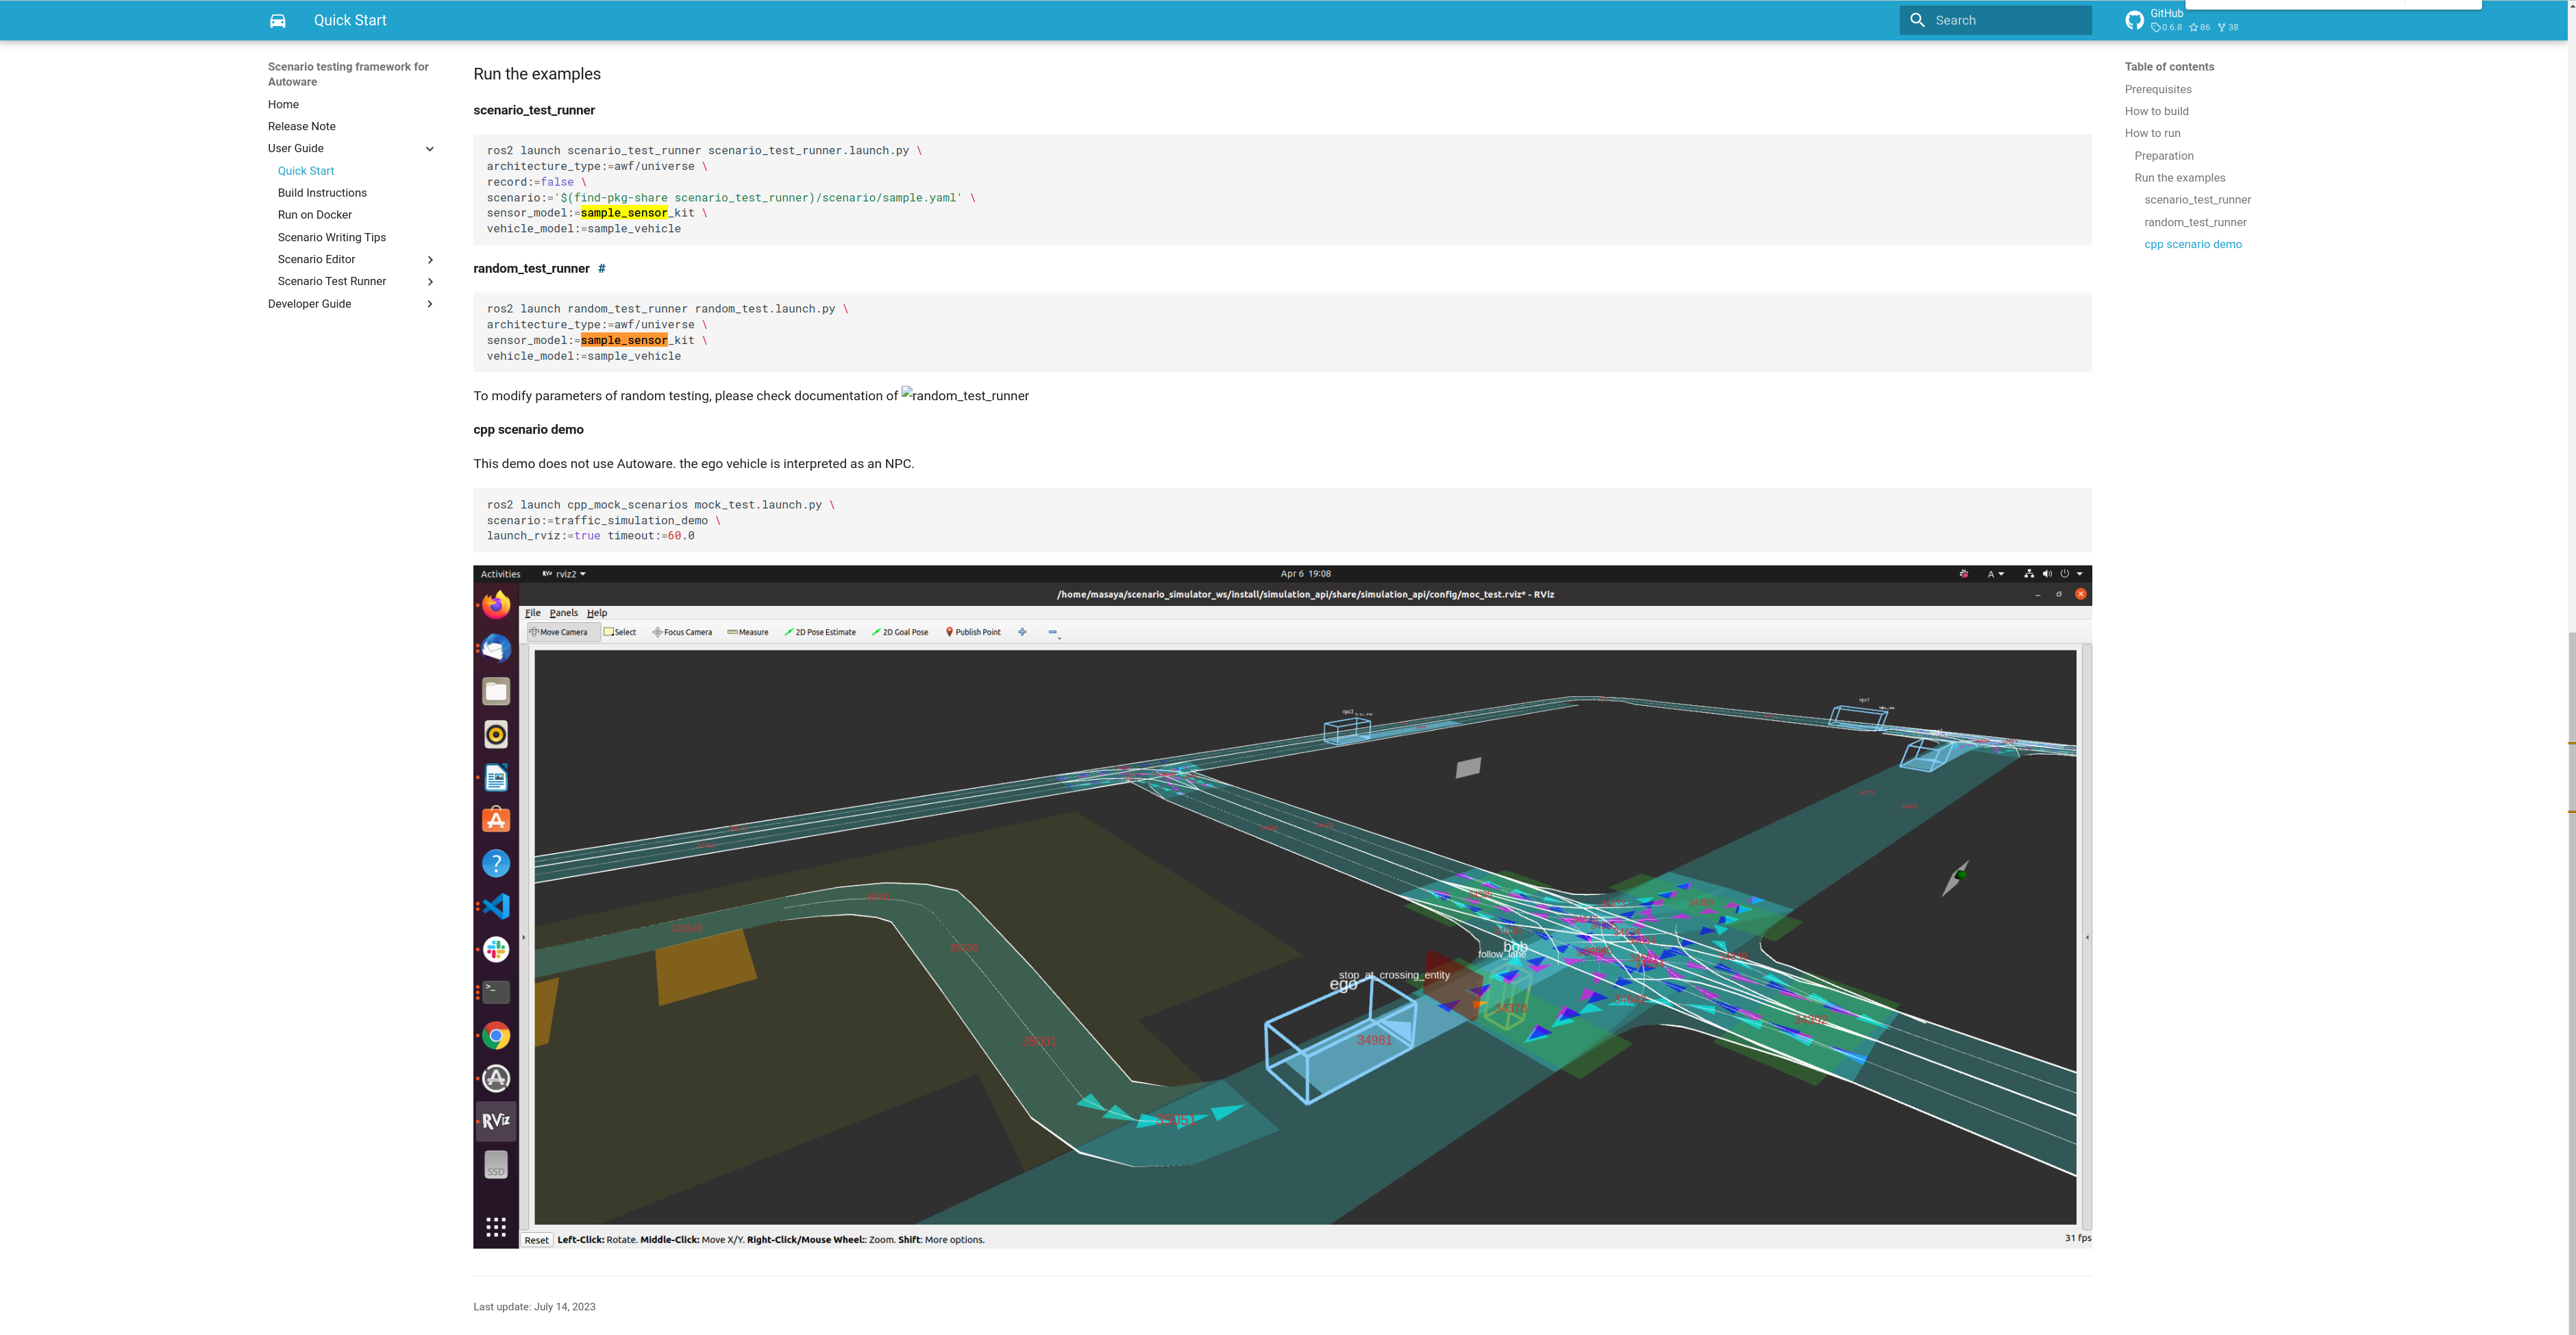Open Visual Studio Code from the dock
2576x1335 pixels.
(x=495, y=906)
